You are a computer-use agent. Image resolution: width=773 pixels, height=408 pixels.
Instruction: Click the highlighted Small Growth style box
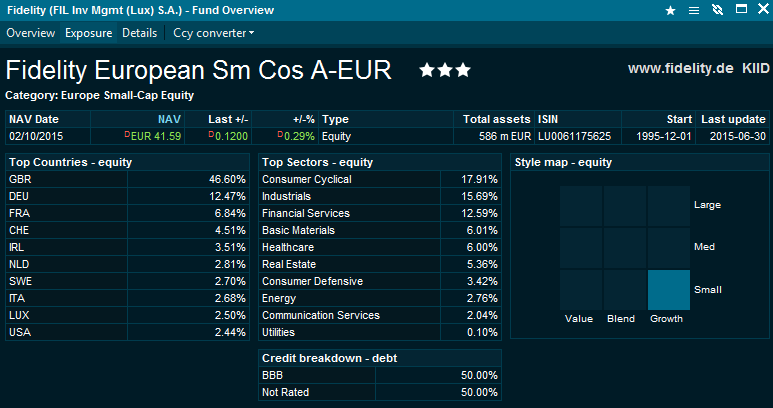click(668, 290)
